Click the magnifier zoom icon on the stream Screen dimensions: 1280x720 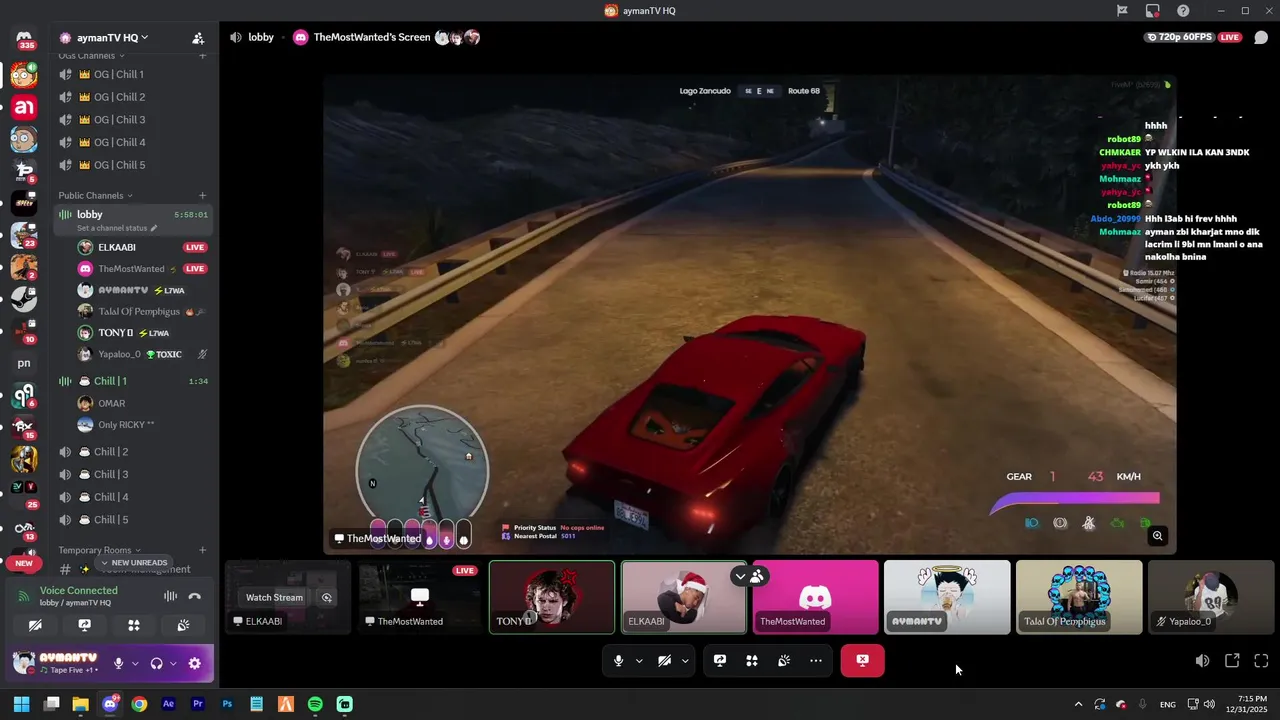coord(1157,536)
